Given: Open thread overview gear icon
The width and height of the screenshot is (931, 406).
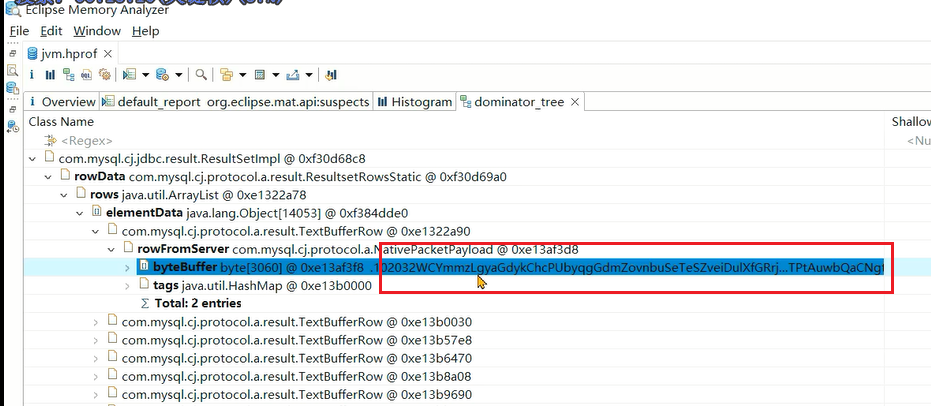Looking at the screenshot, I should pyautogui.click(x=104, y=75).
